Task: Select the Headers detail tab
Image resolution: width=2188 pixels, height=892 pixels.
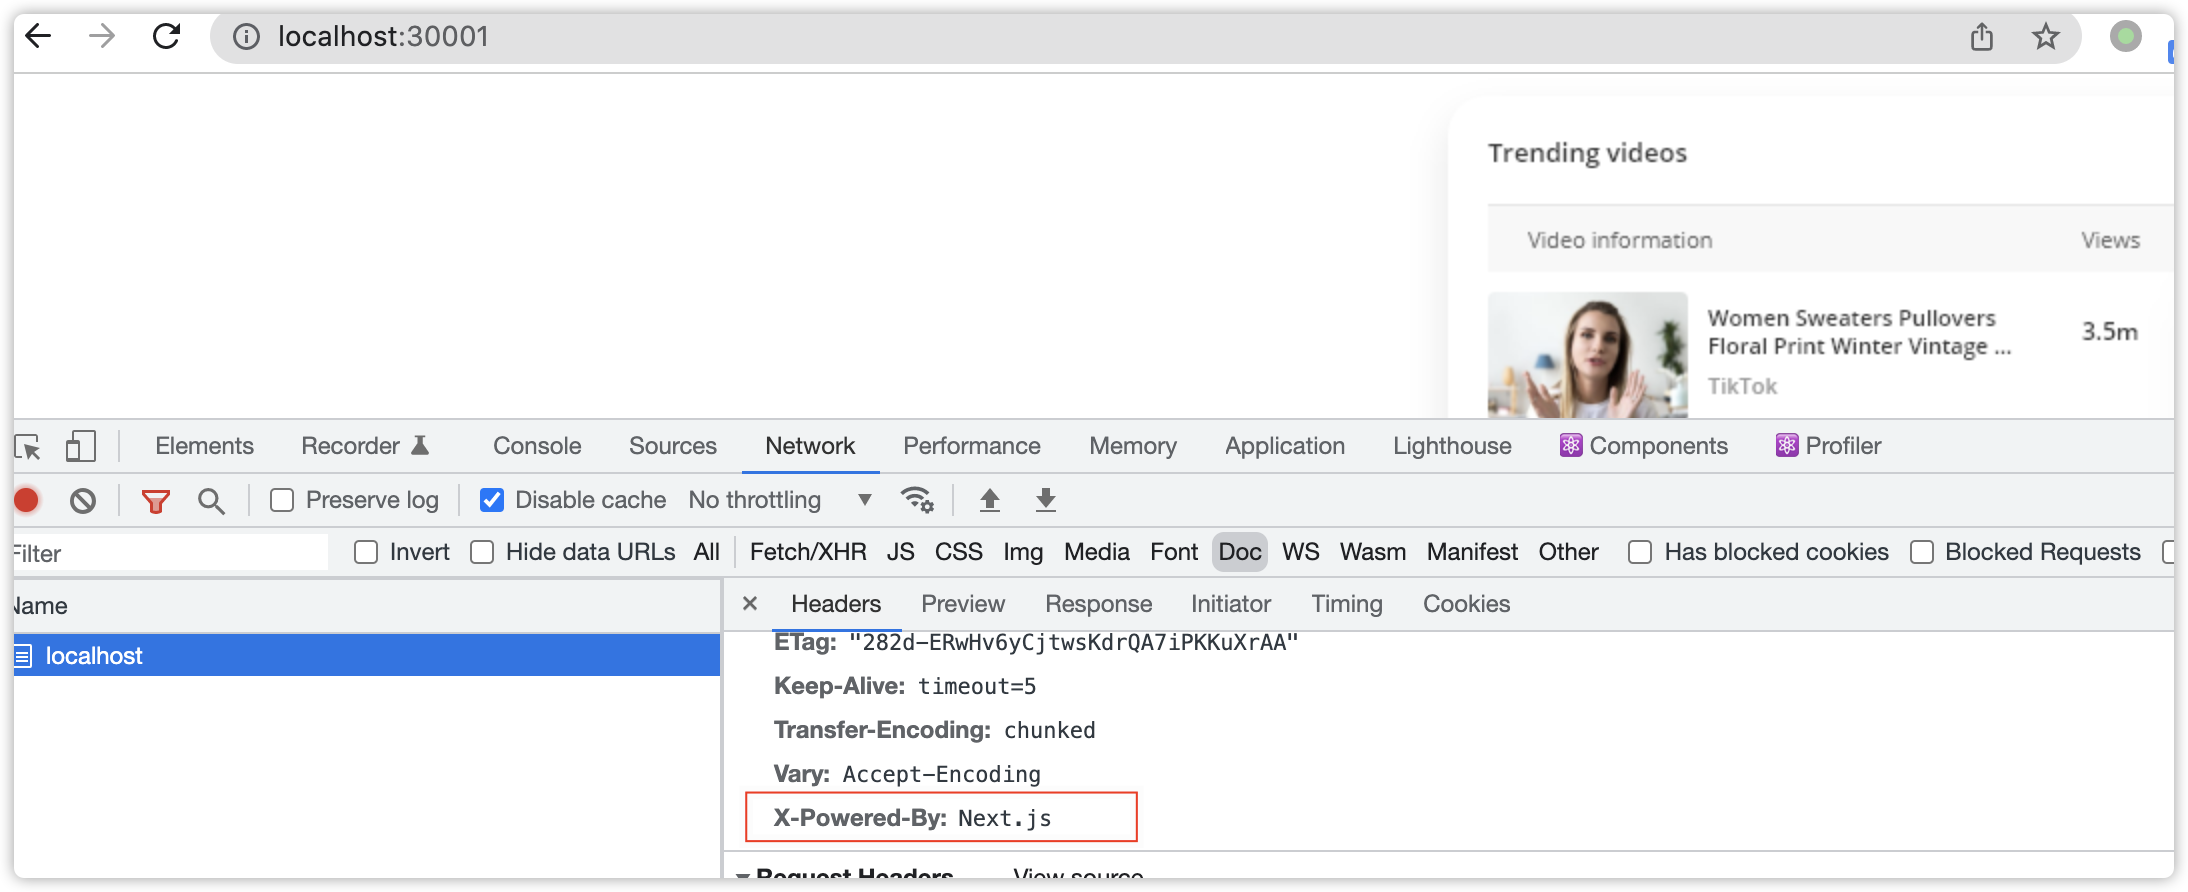Action: click(836, 604)
